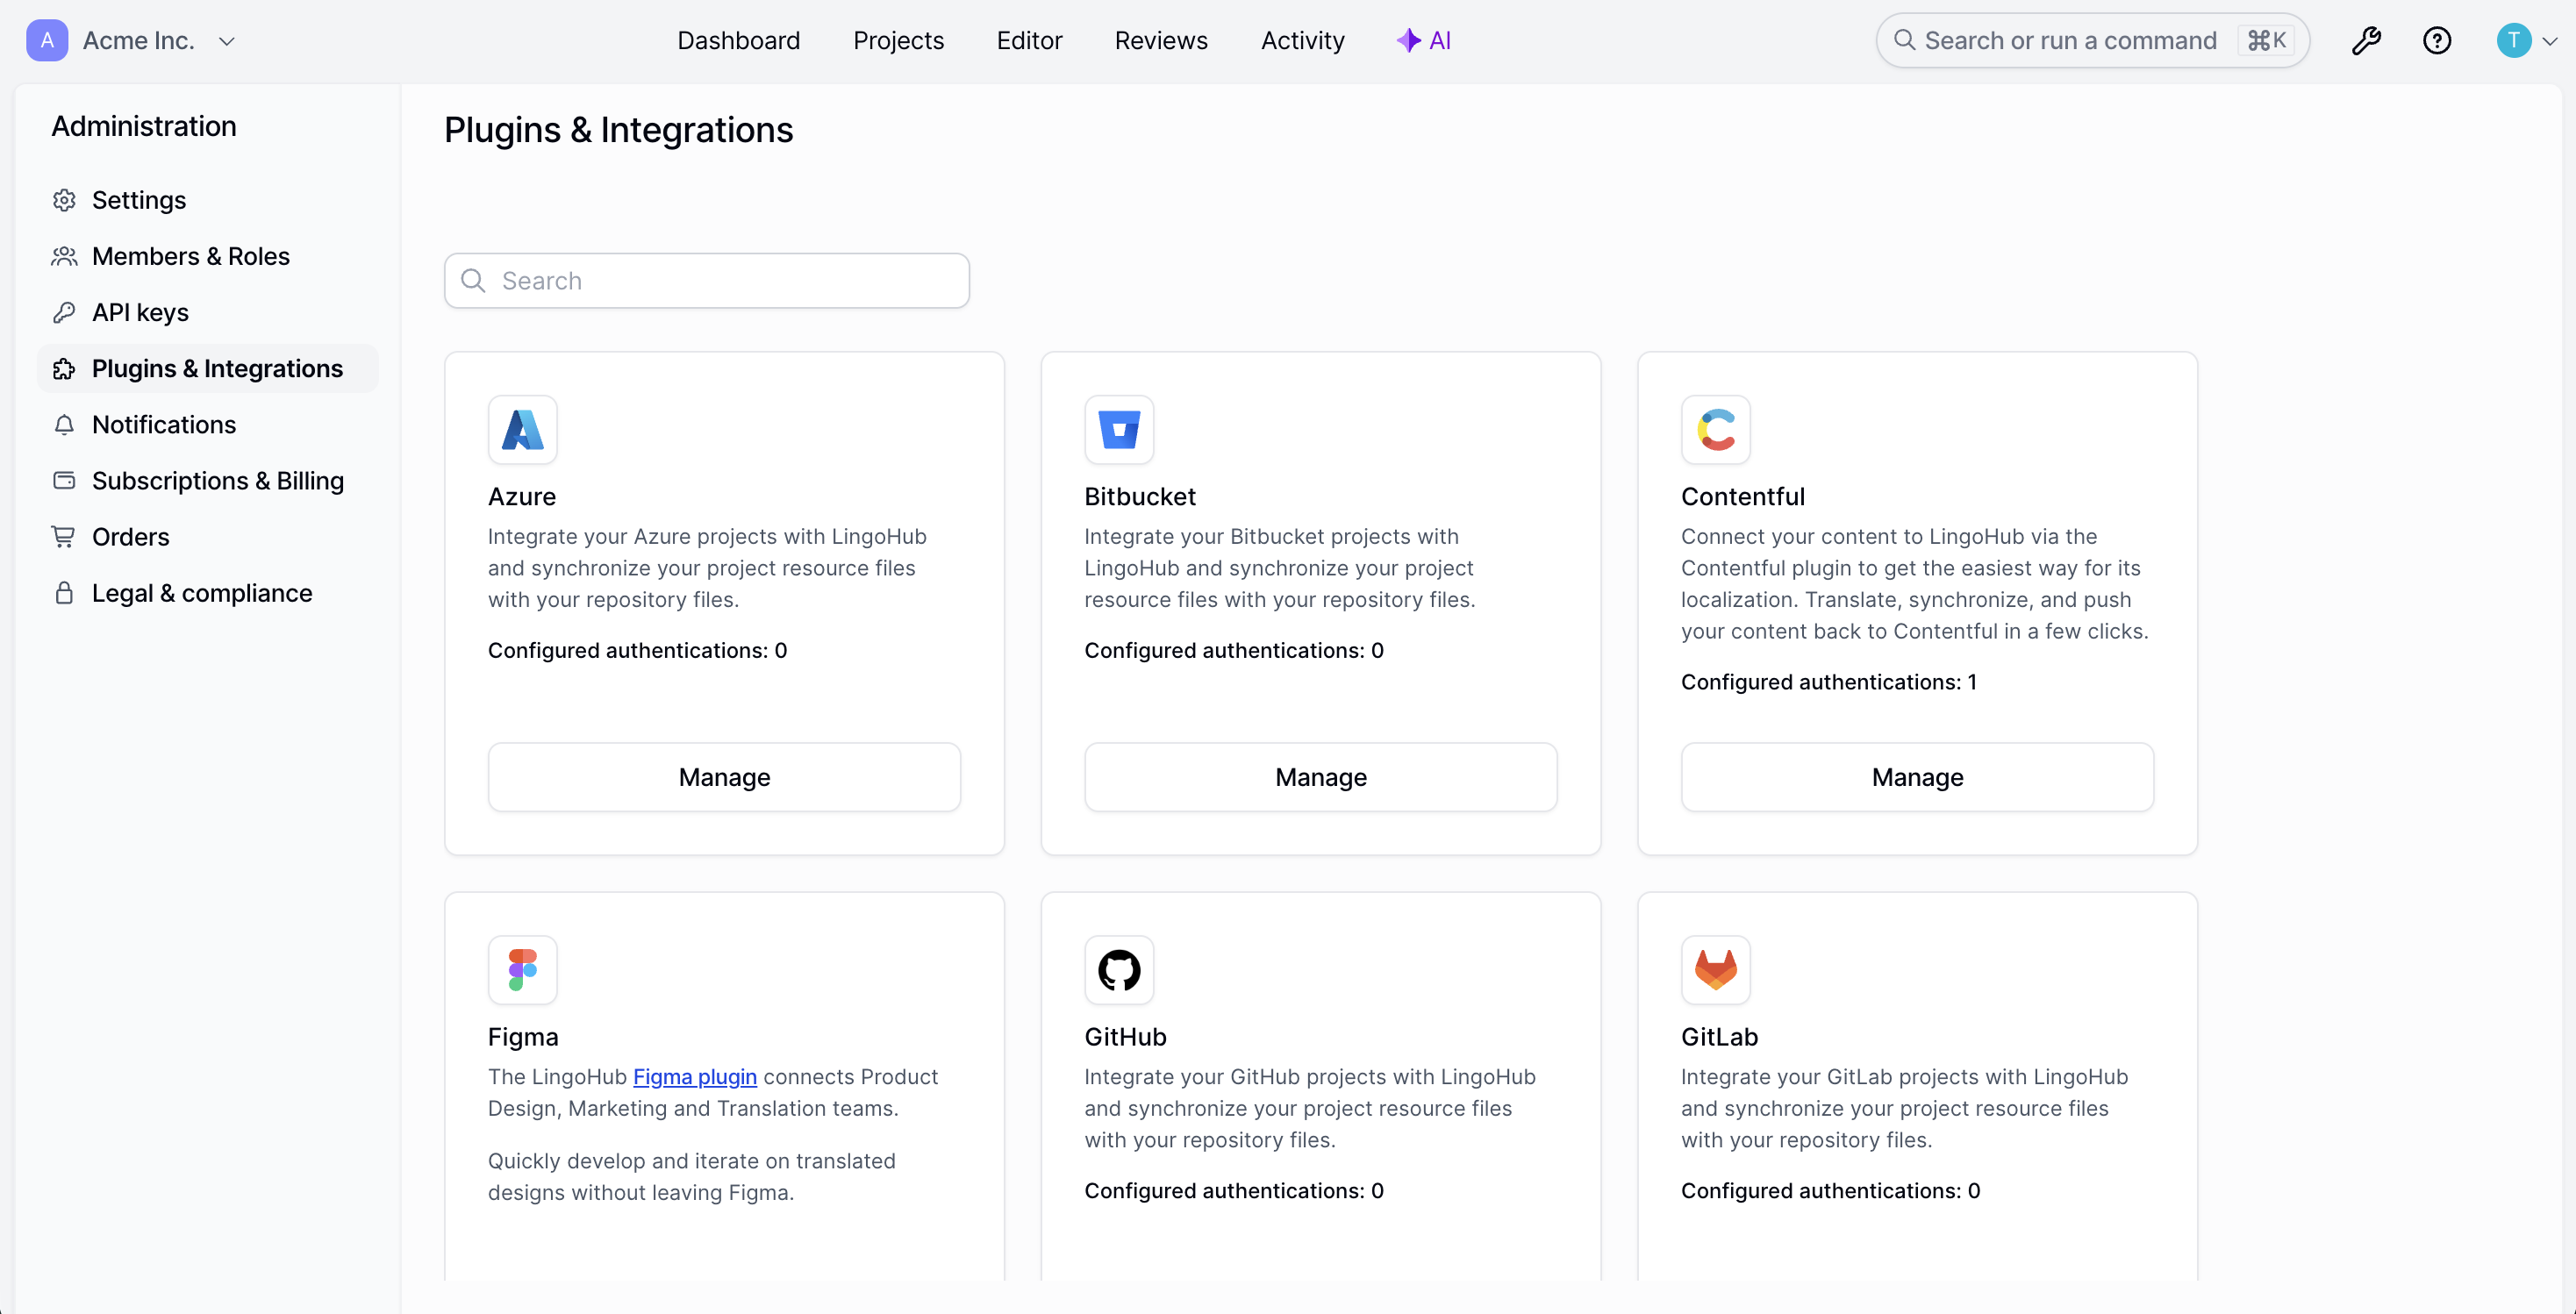2576x1314 pixels.
Task: View the Activity tab
Action: [x=1302, y=41]
